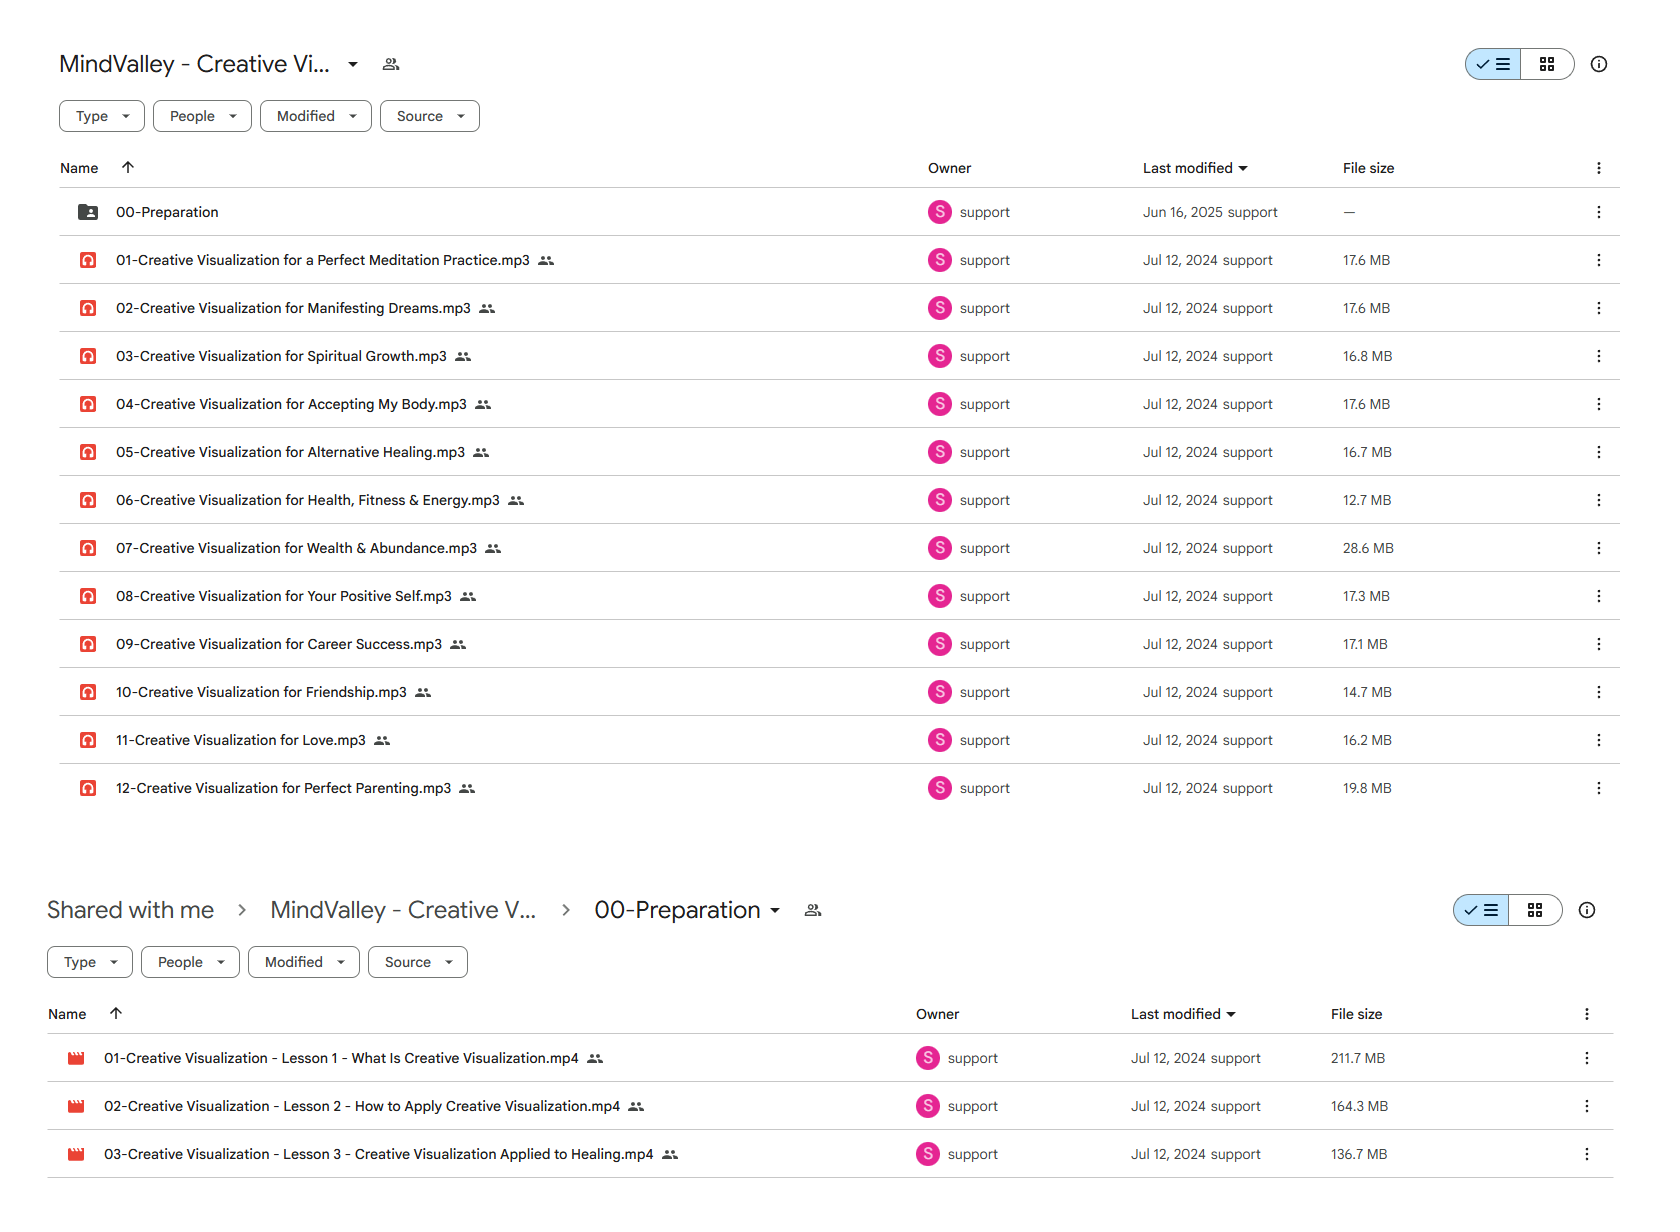Screen dimensions: 1680x1232
Task: Click shared-people icon next to MindValley title
Action: coord(391,64)
